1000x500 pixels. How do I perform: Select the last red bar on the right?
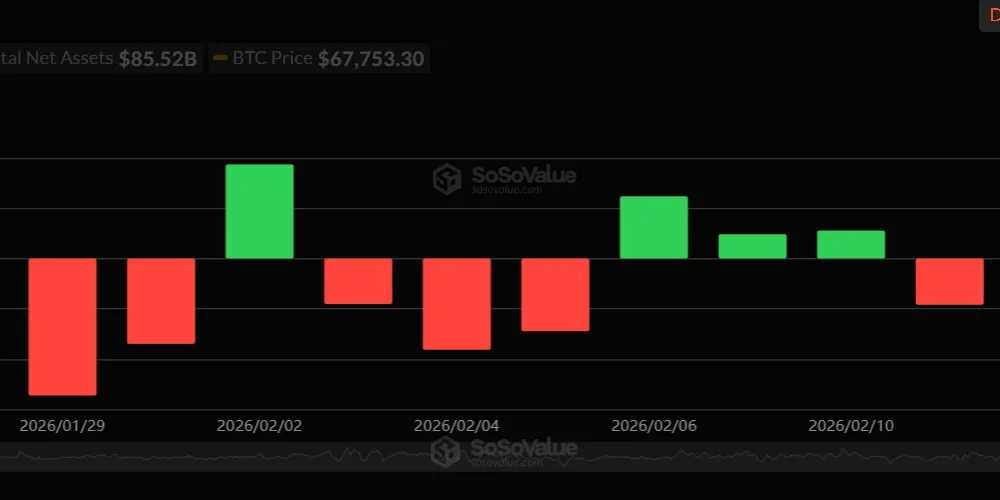tap(950, 281)
